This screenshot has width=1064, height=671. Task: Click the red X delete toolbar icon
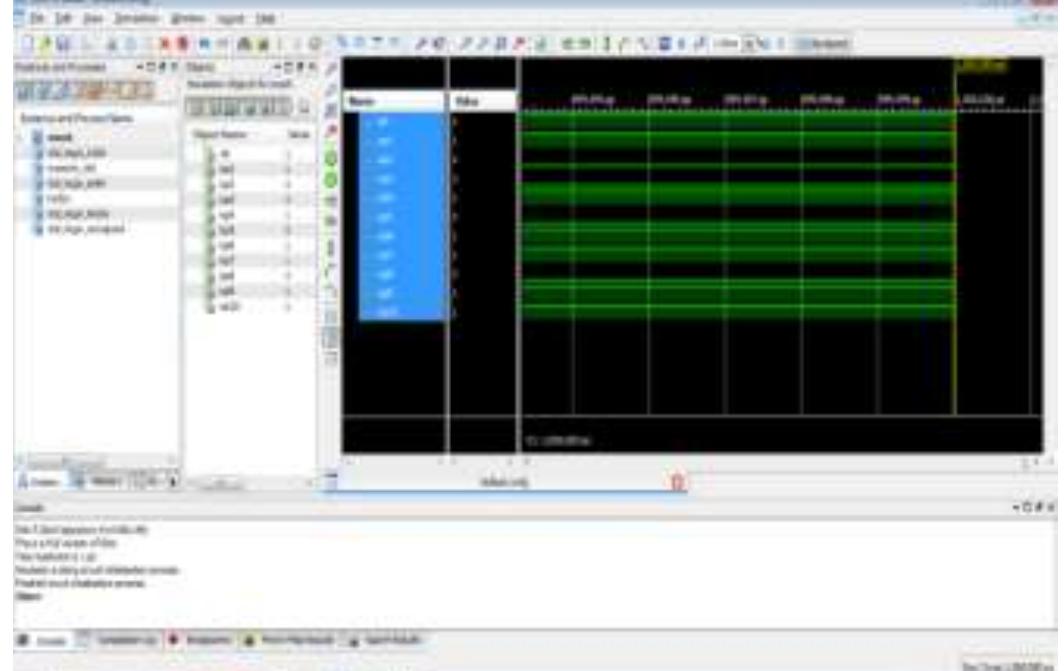(x=164, y=44)
